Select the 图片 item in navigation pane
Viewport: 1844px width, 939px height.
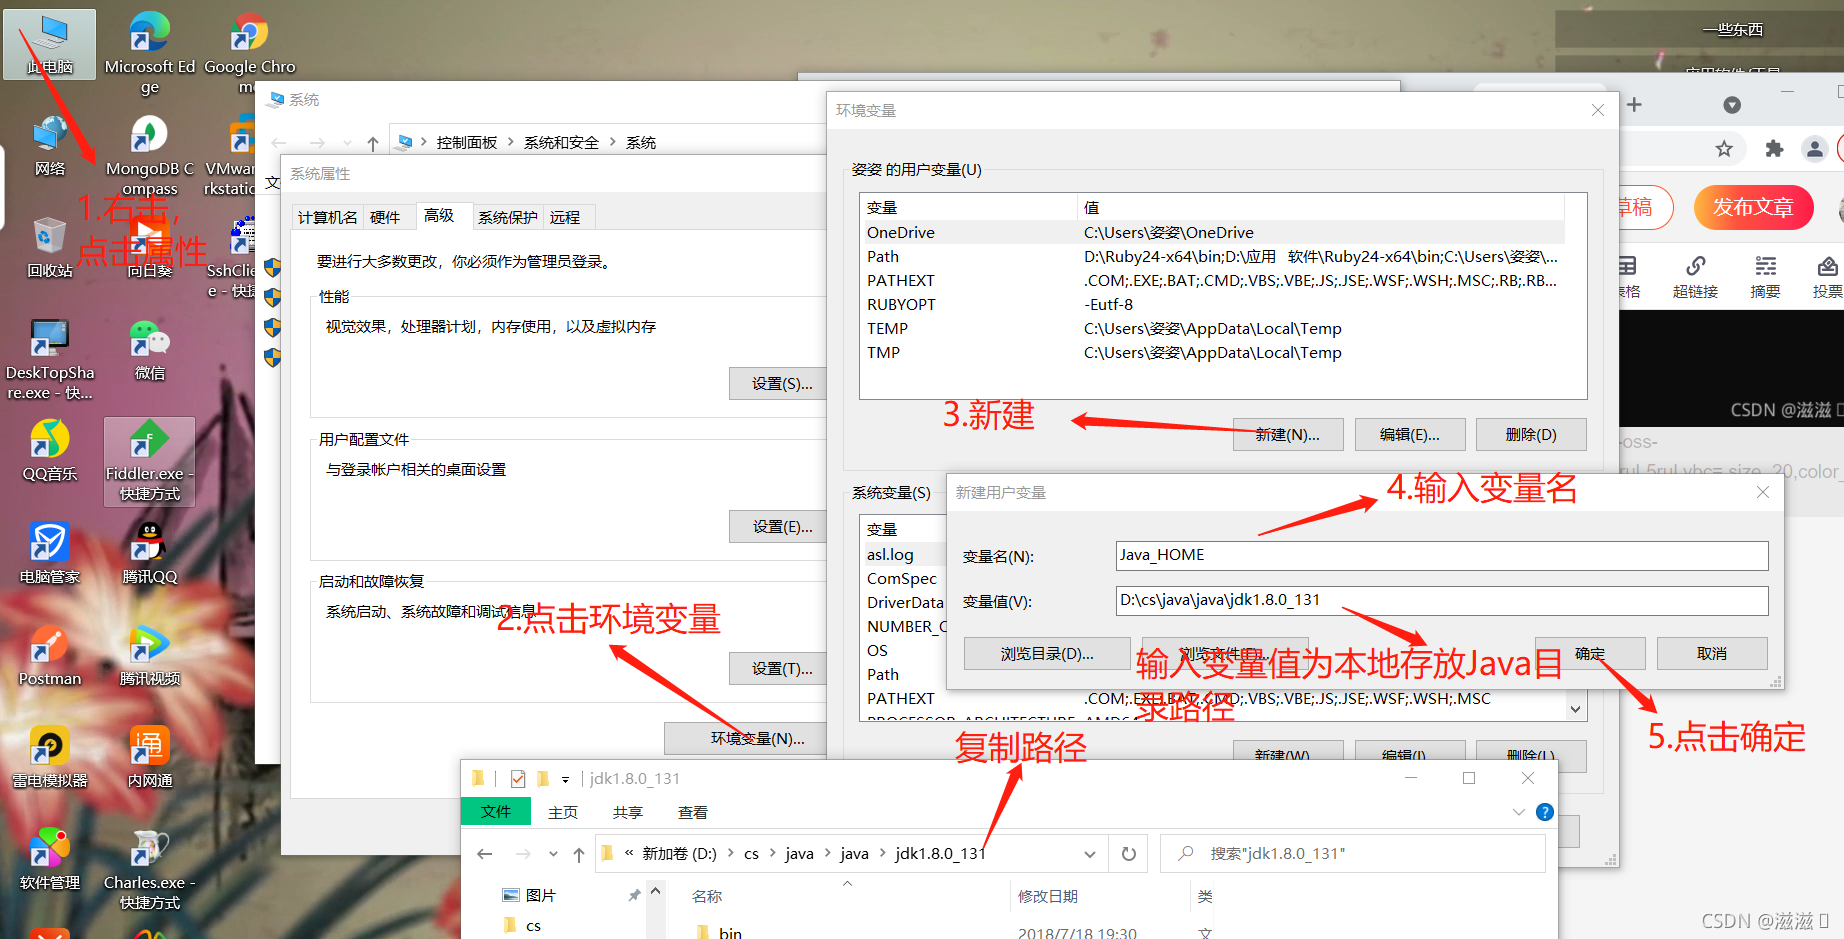[x=541, y=896]
